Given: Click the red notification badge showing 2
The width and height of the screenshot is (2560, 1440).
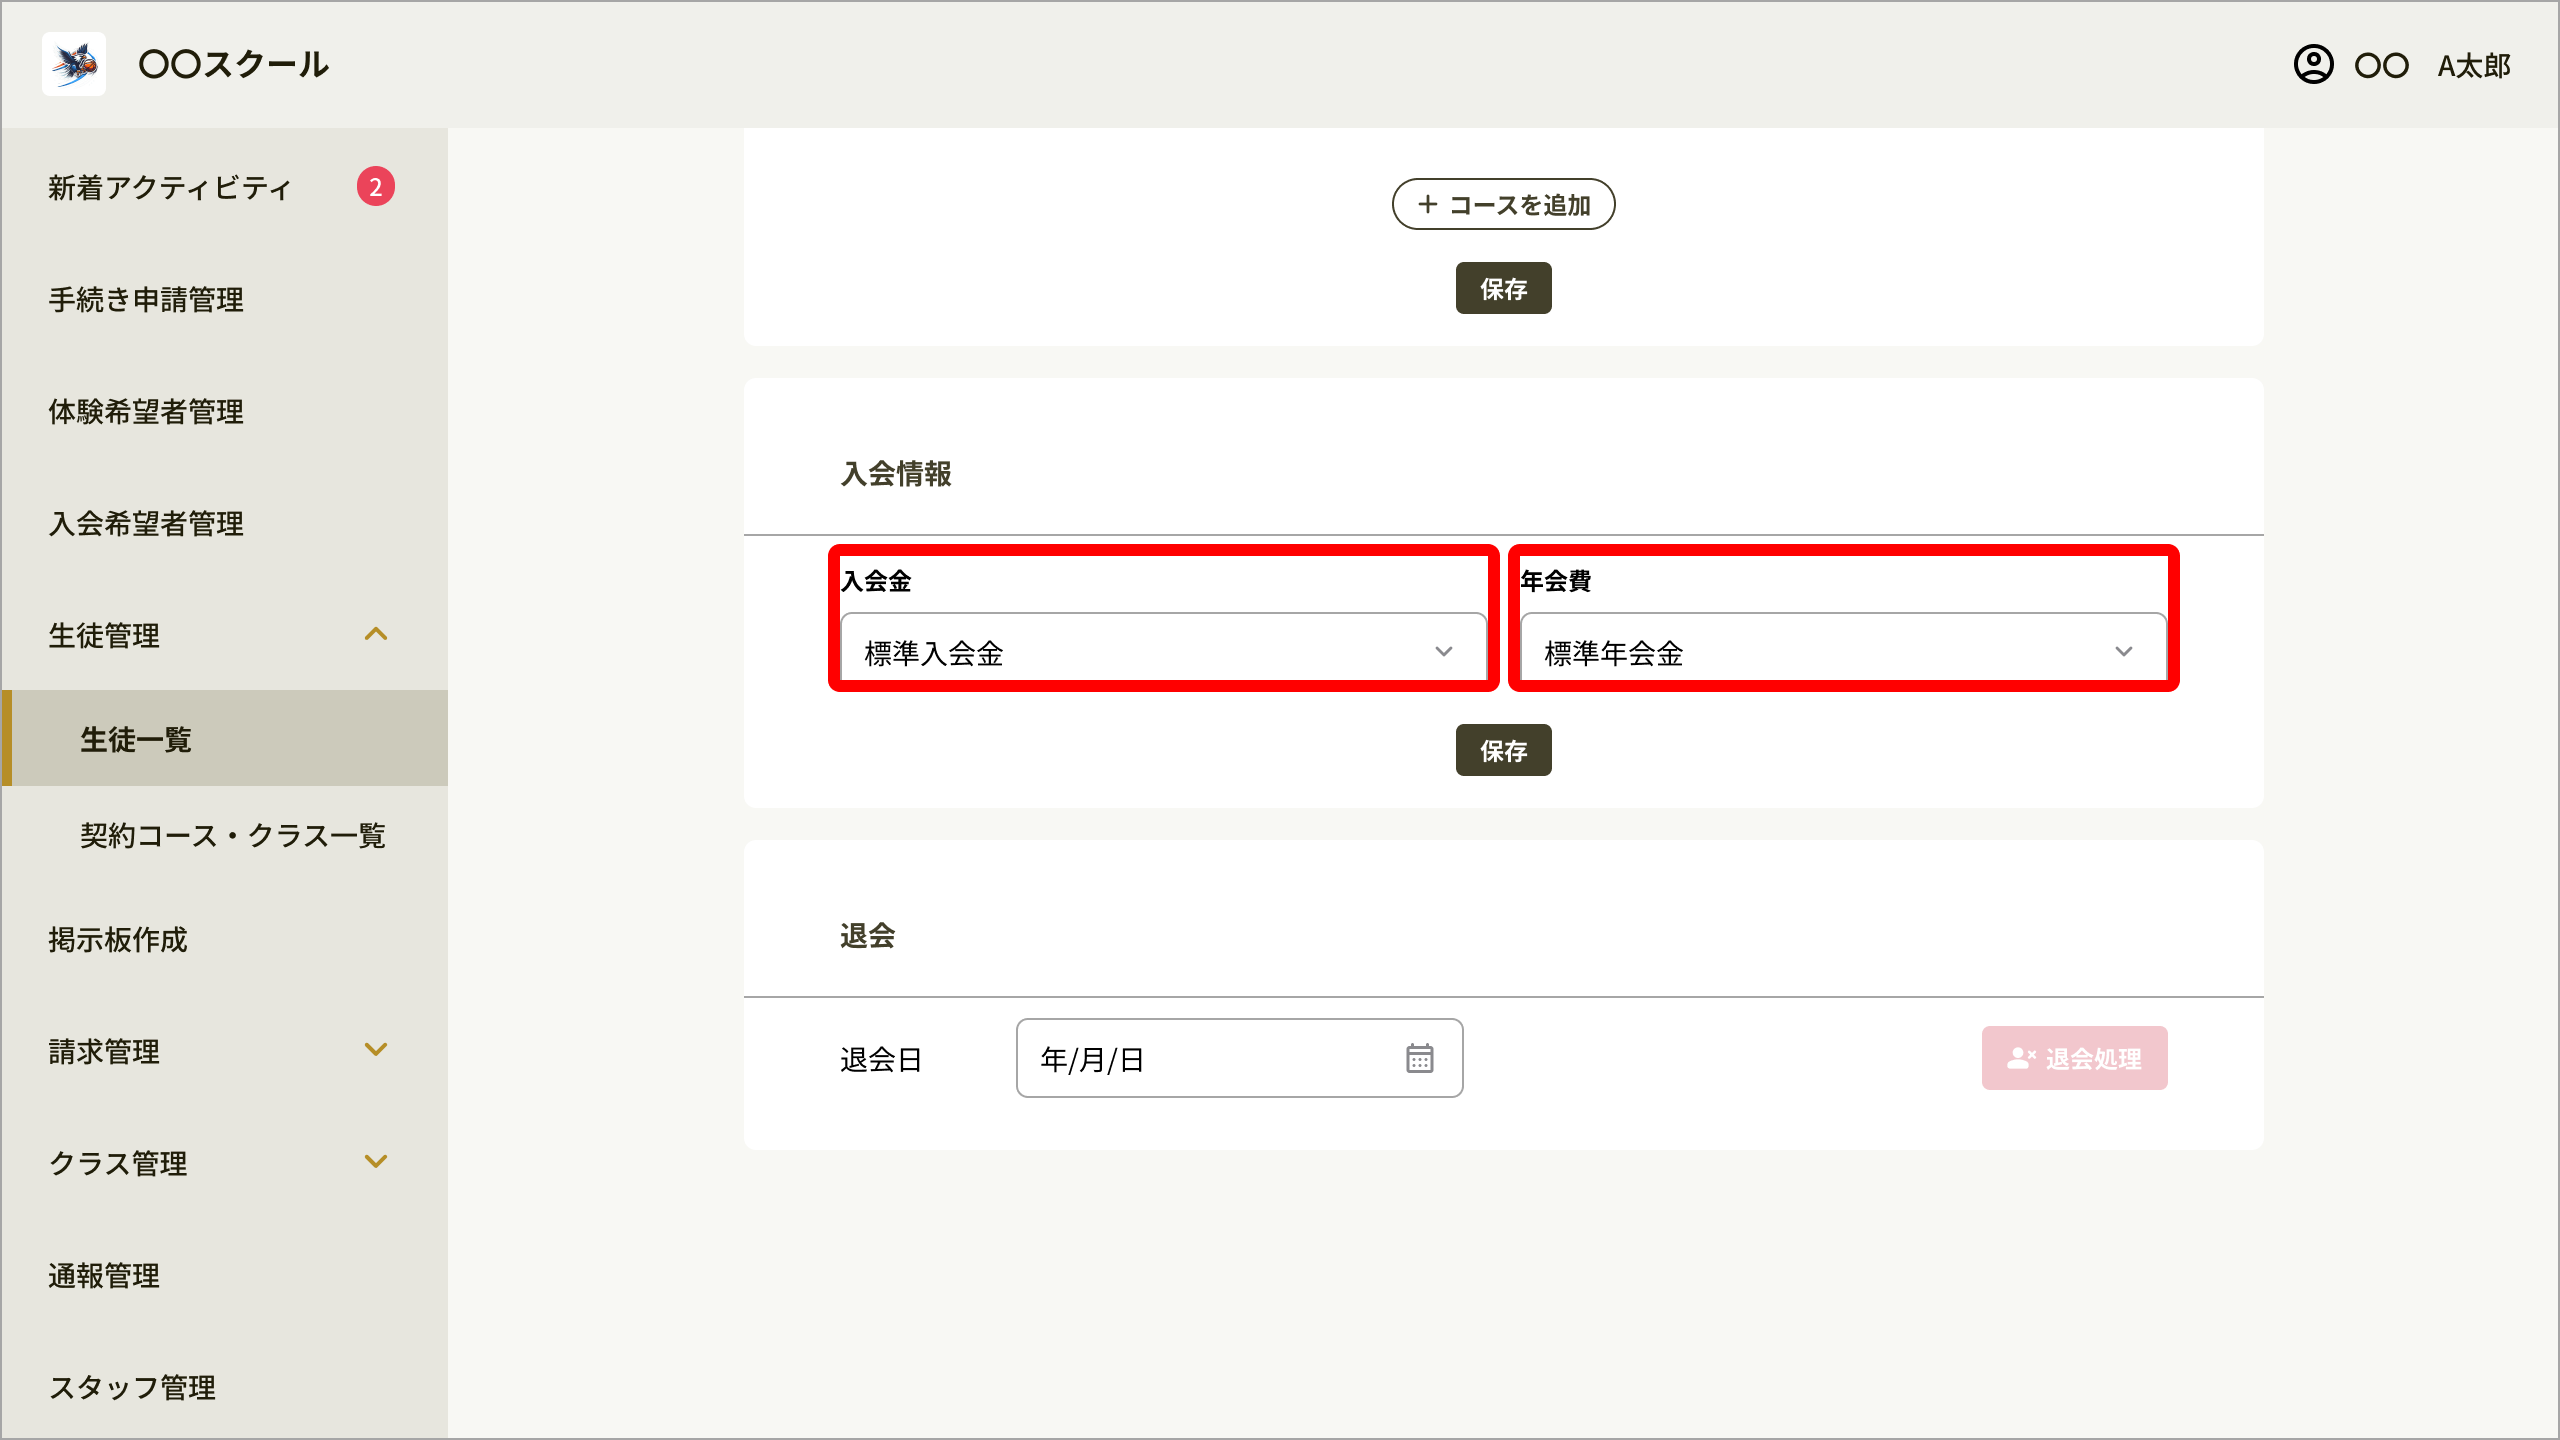Looking at the screenshot, I should [x=376, y=187].
